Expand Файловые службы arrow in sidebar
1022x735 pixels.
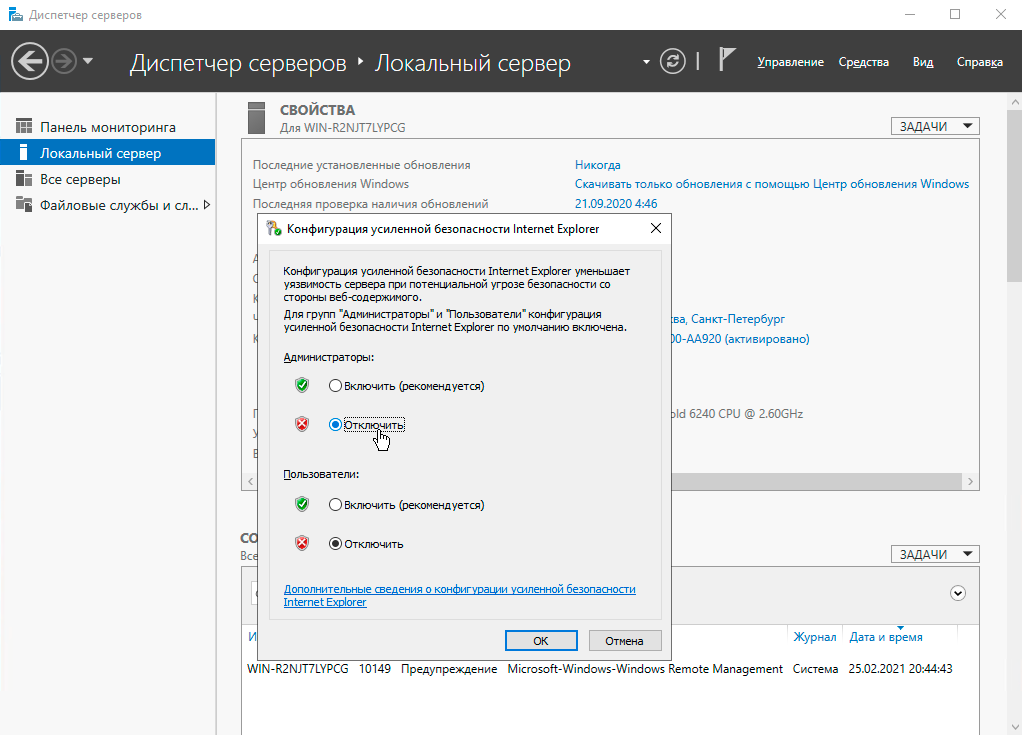[x=207, y=205]
